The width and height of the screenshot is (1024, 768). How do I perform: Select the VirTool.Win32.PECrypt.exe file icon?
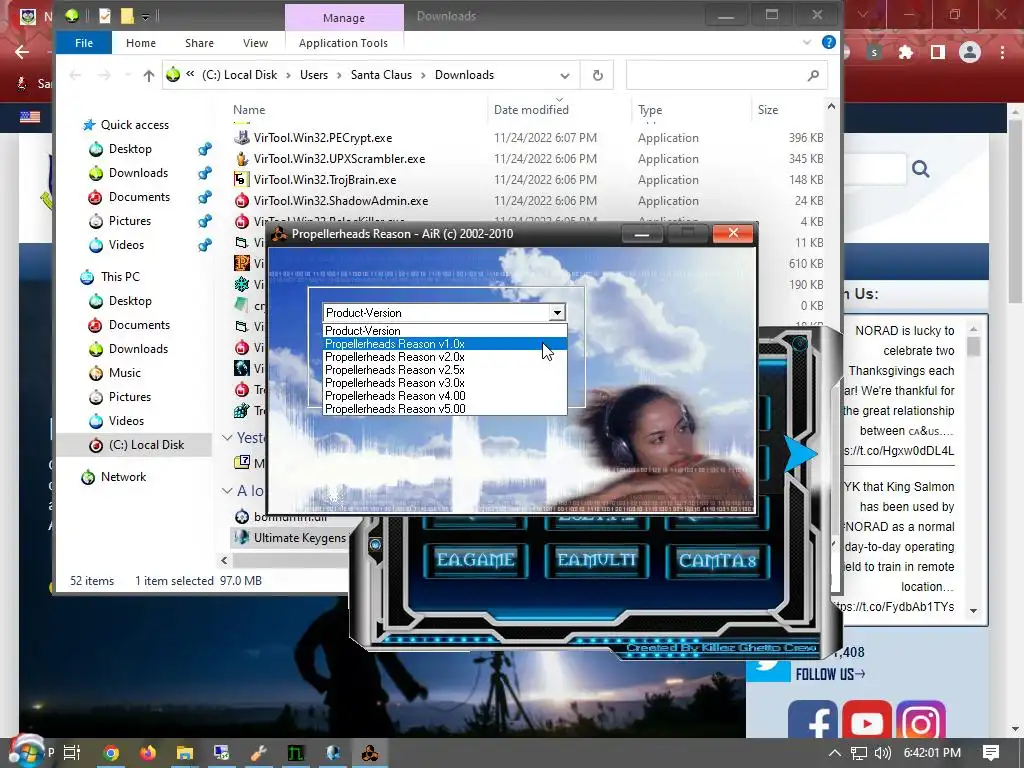[242, 138]
